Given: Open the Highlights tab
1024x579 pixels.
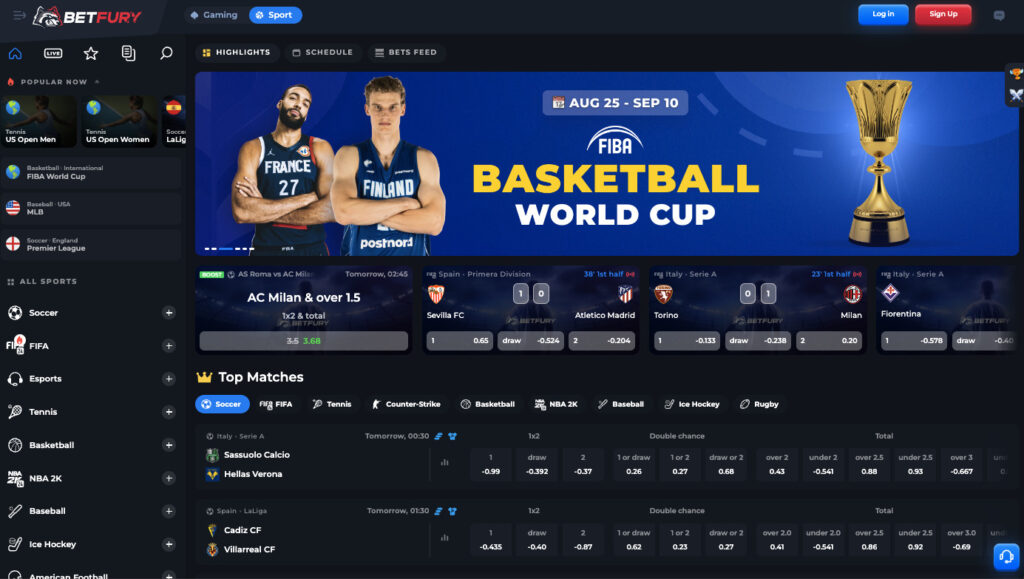Looking at the screenshot, I should point(236,53).
